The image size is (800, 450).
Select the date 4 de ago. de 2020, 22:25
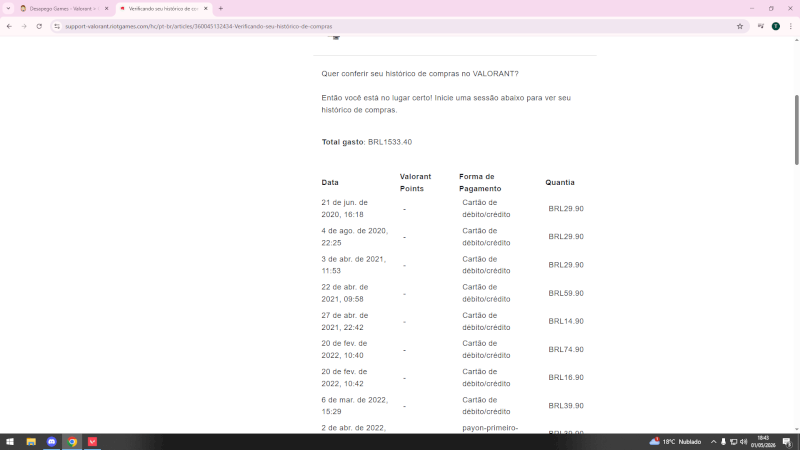click(x=355, y=237)
